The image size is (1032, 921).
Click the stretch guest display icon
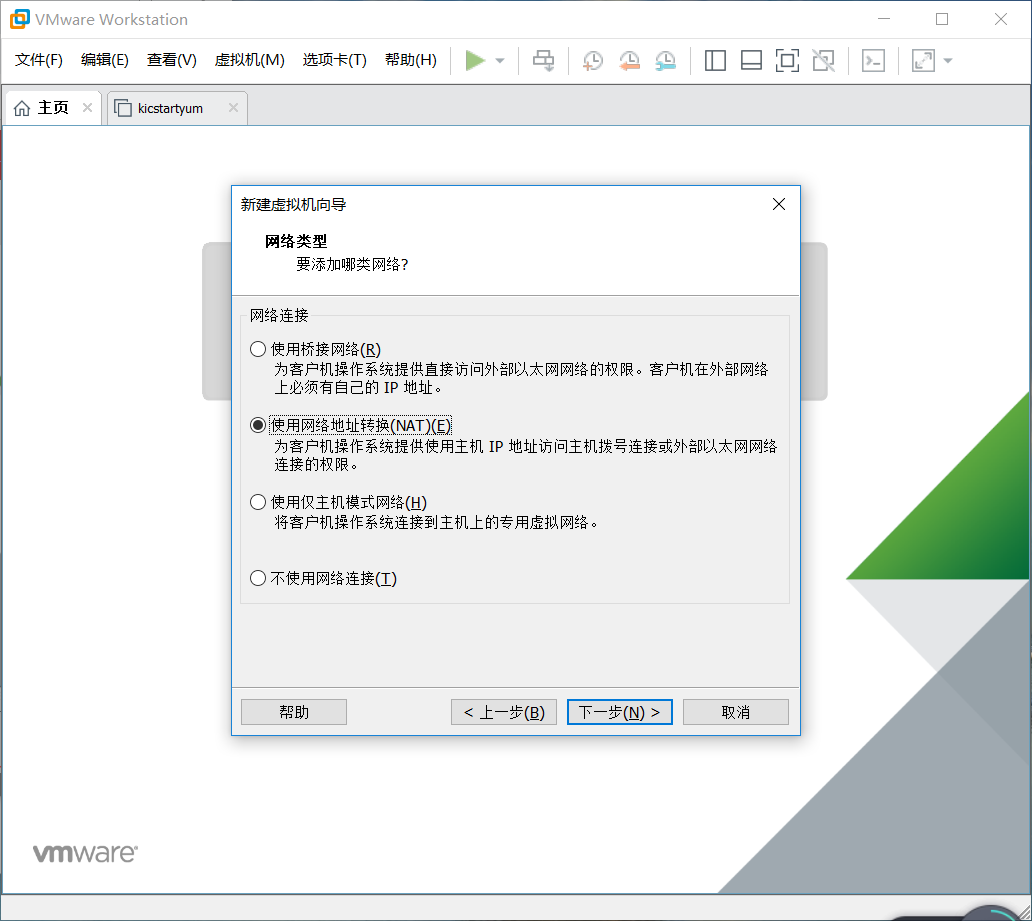pyautogui.click(x=923, y=61)
